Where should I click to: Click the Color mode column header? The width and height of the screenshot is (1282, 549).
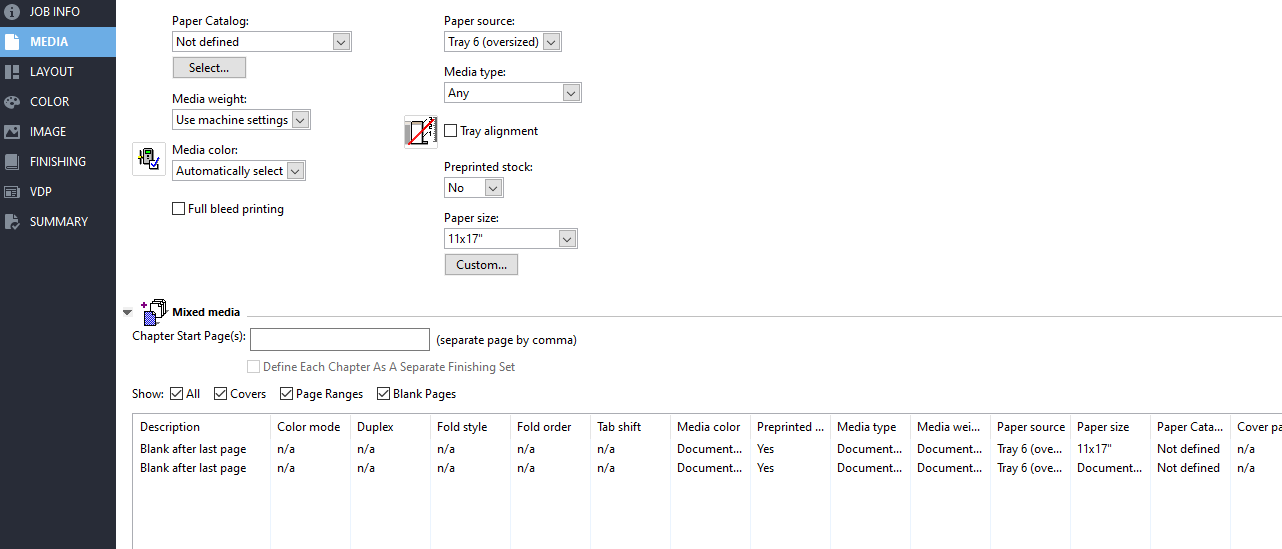click(311, 427)
